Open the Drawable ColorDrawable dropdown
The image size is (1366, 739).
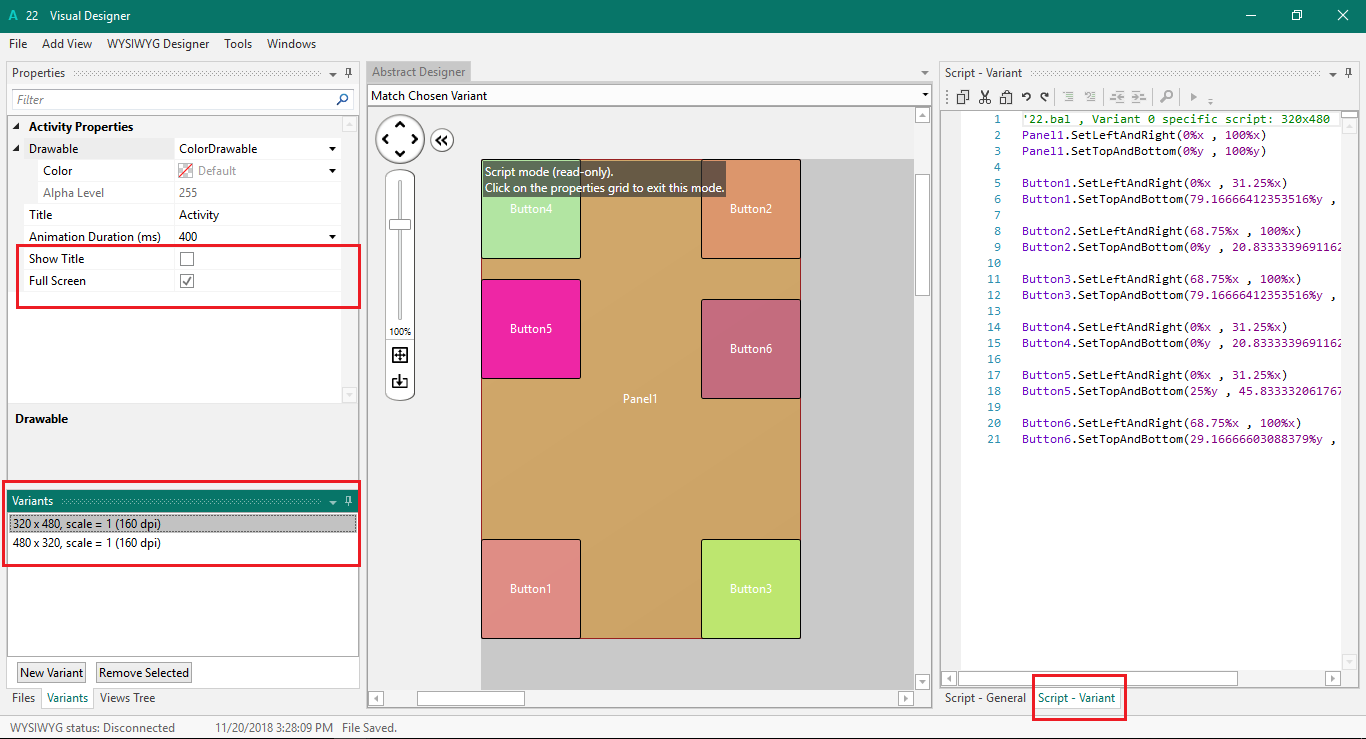[x=332, y=149]
